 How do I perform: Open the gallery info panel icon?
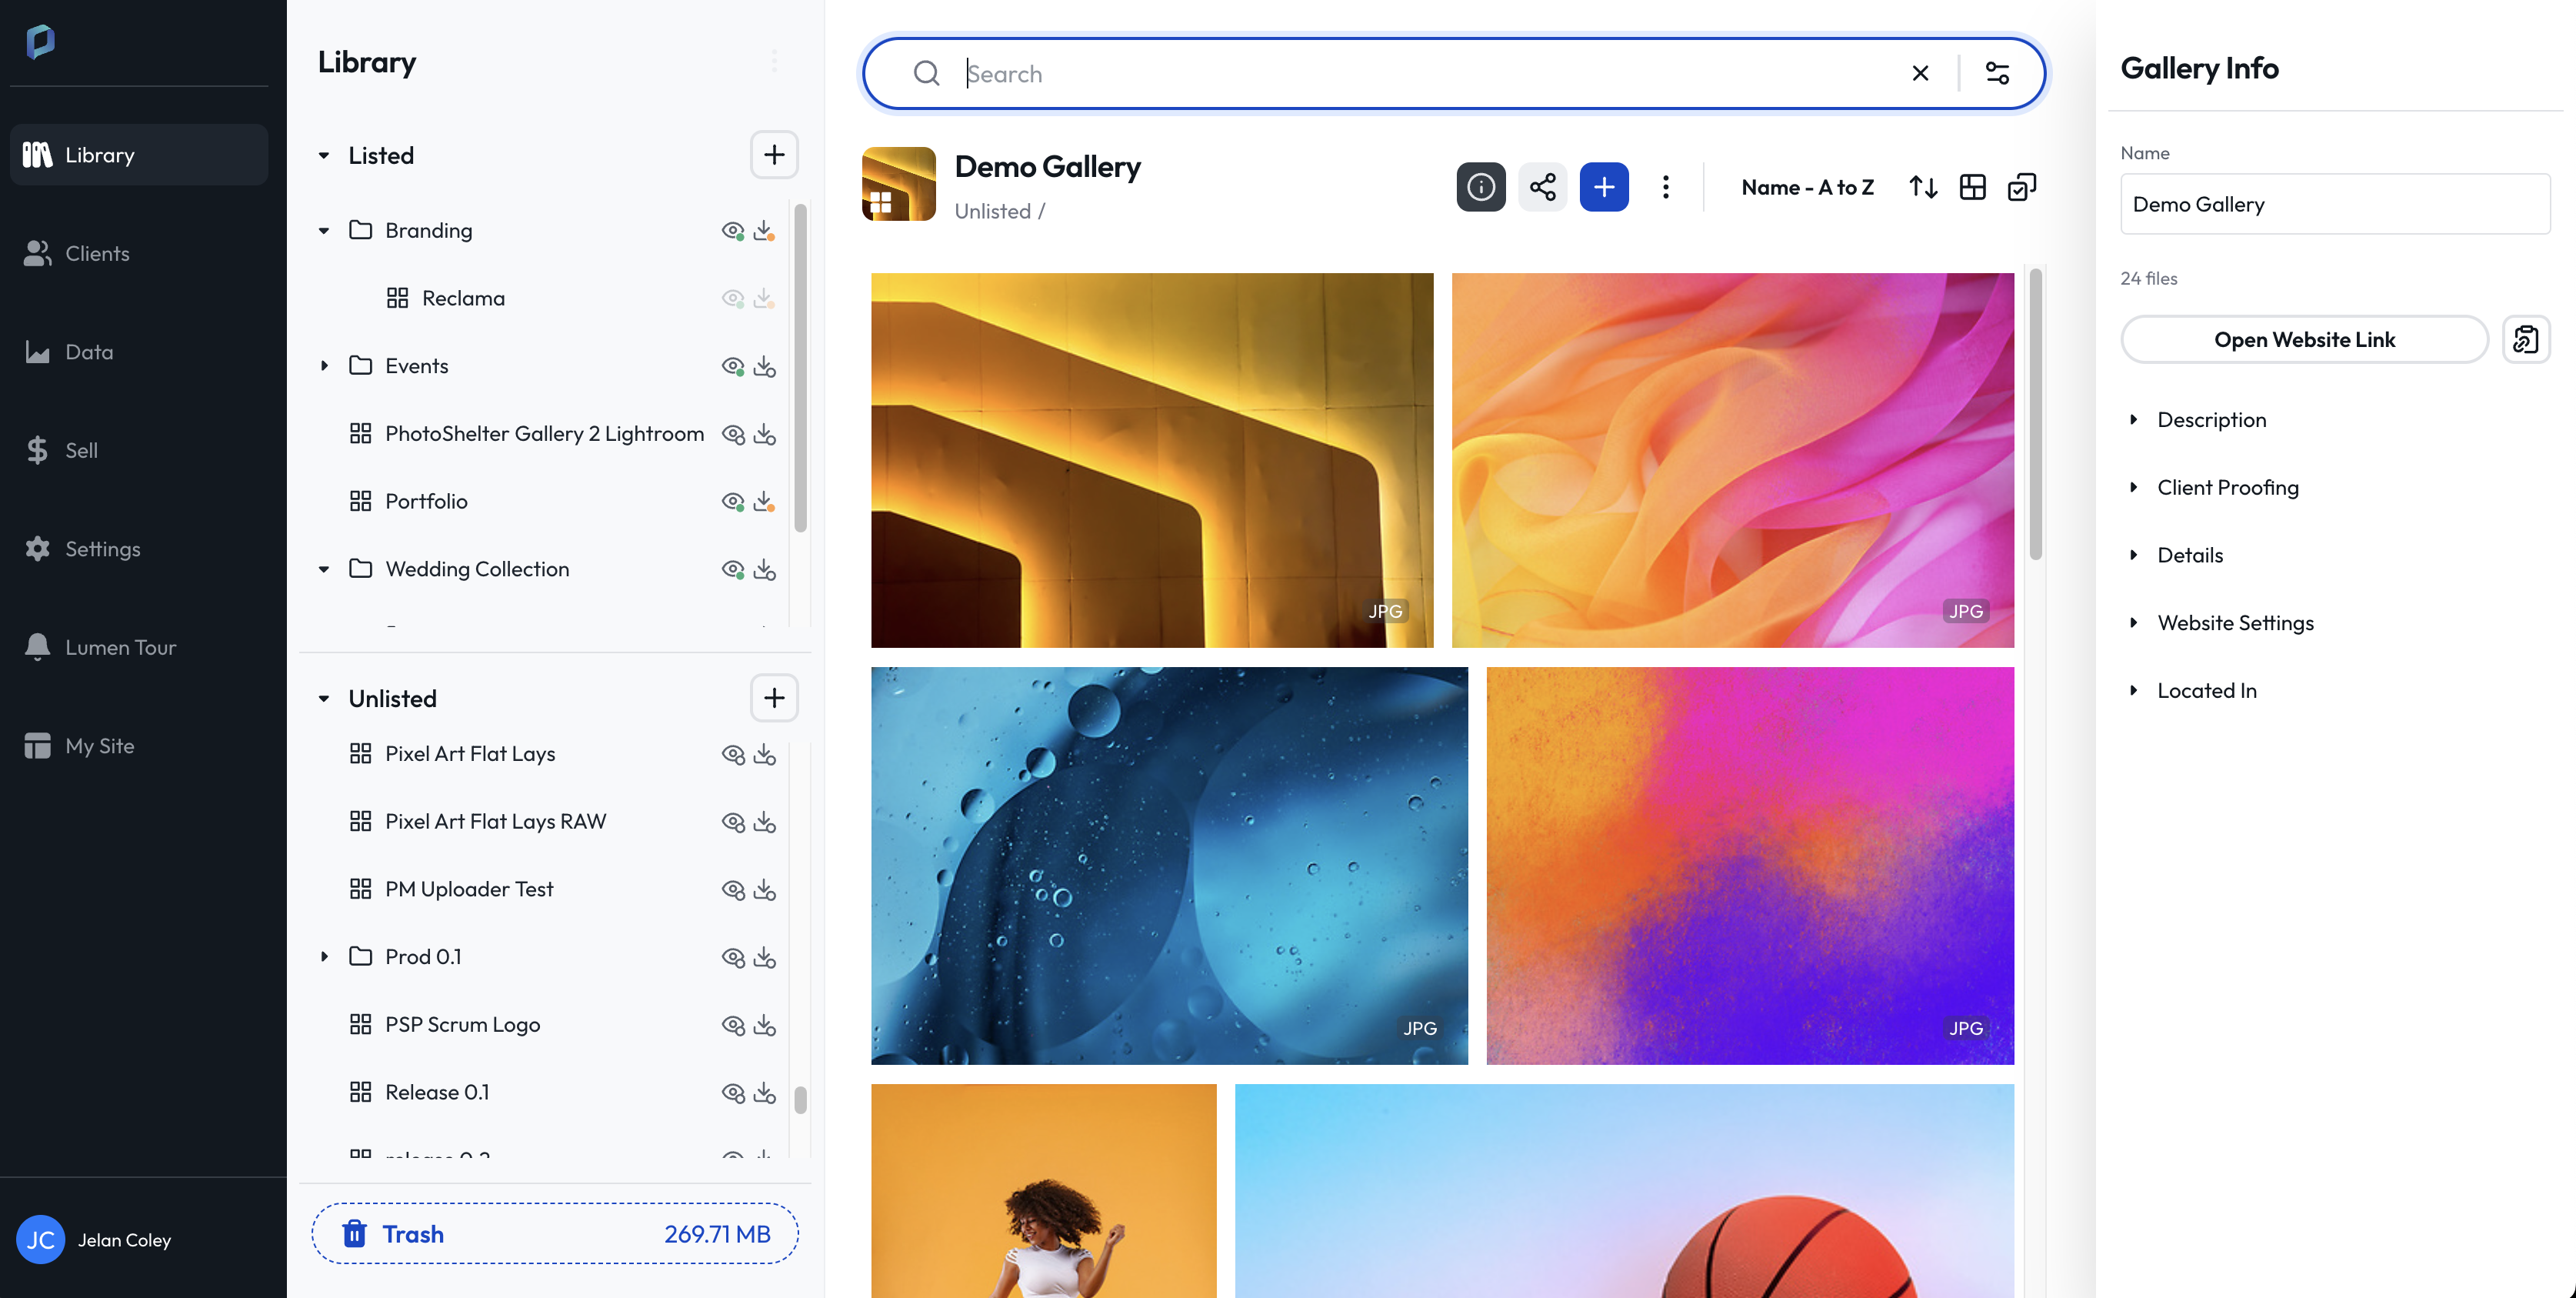[1480, 187]
